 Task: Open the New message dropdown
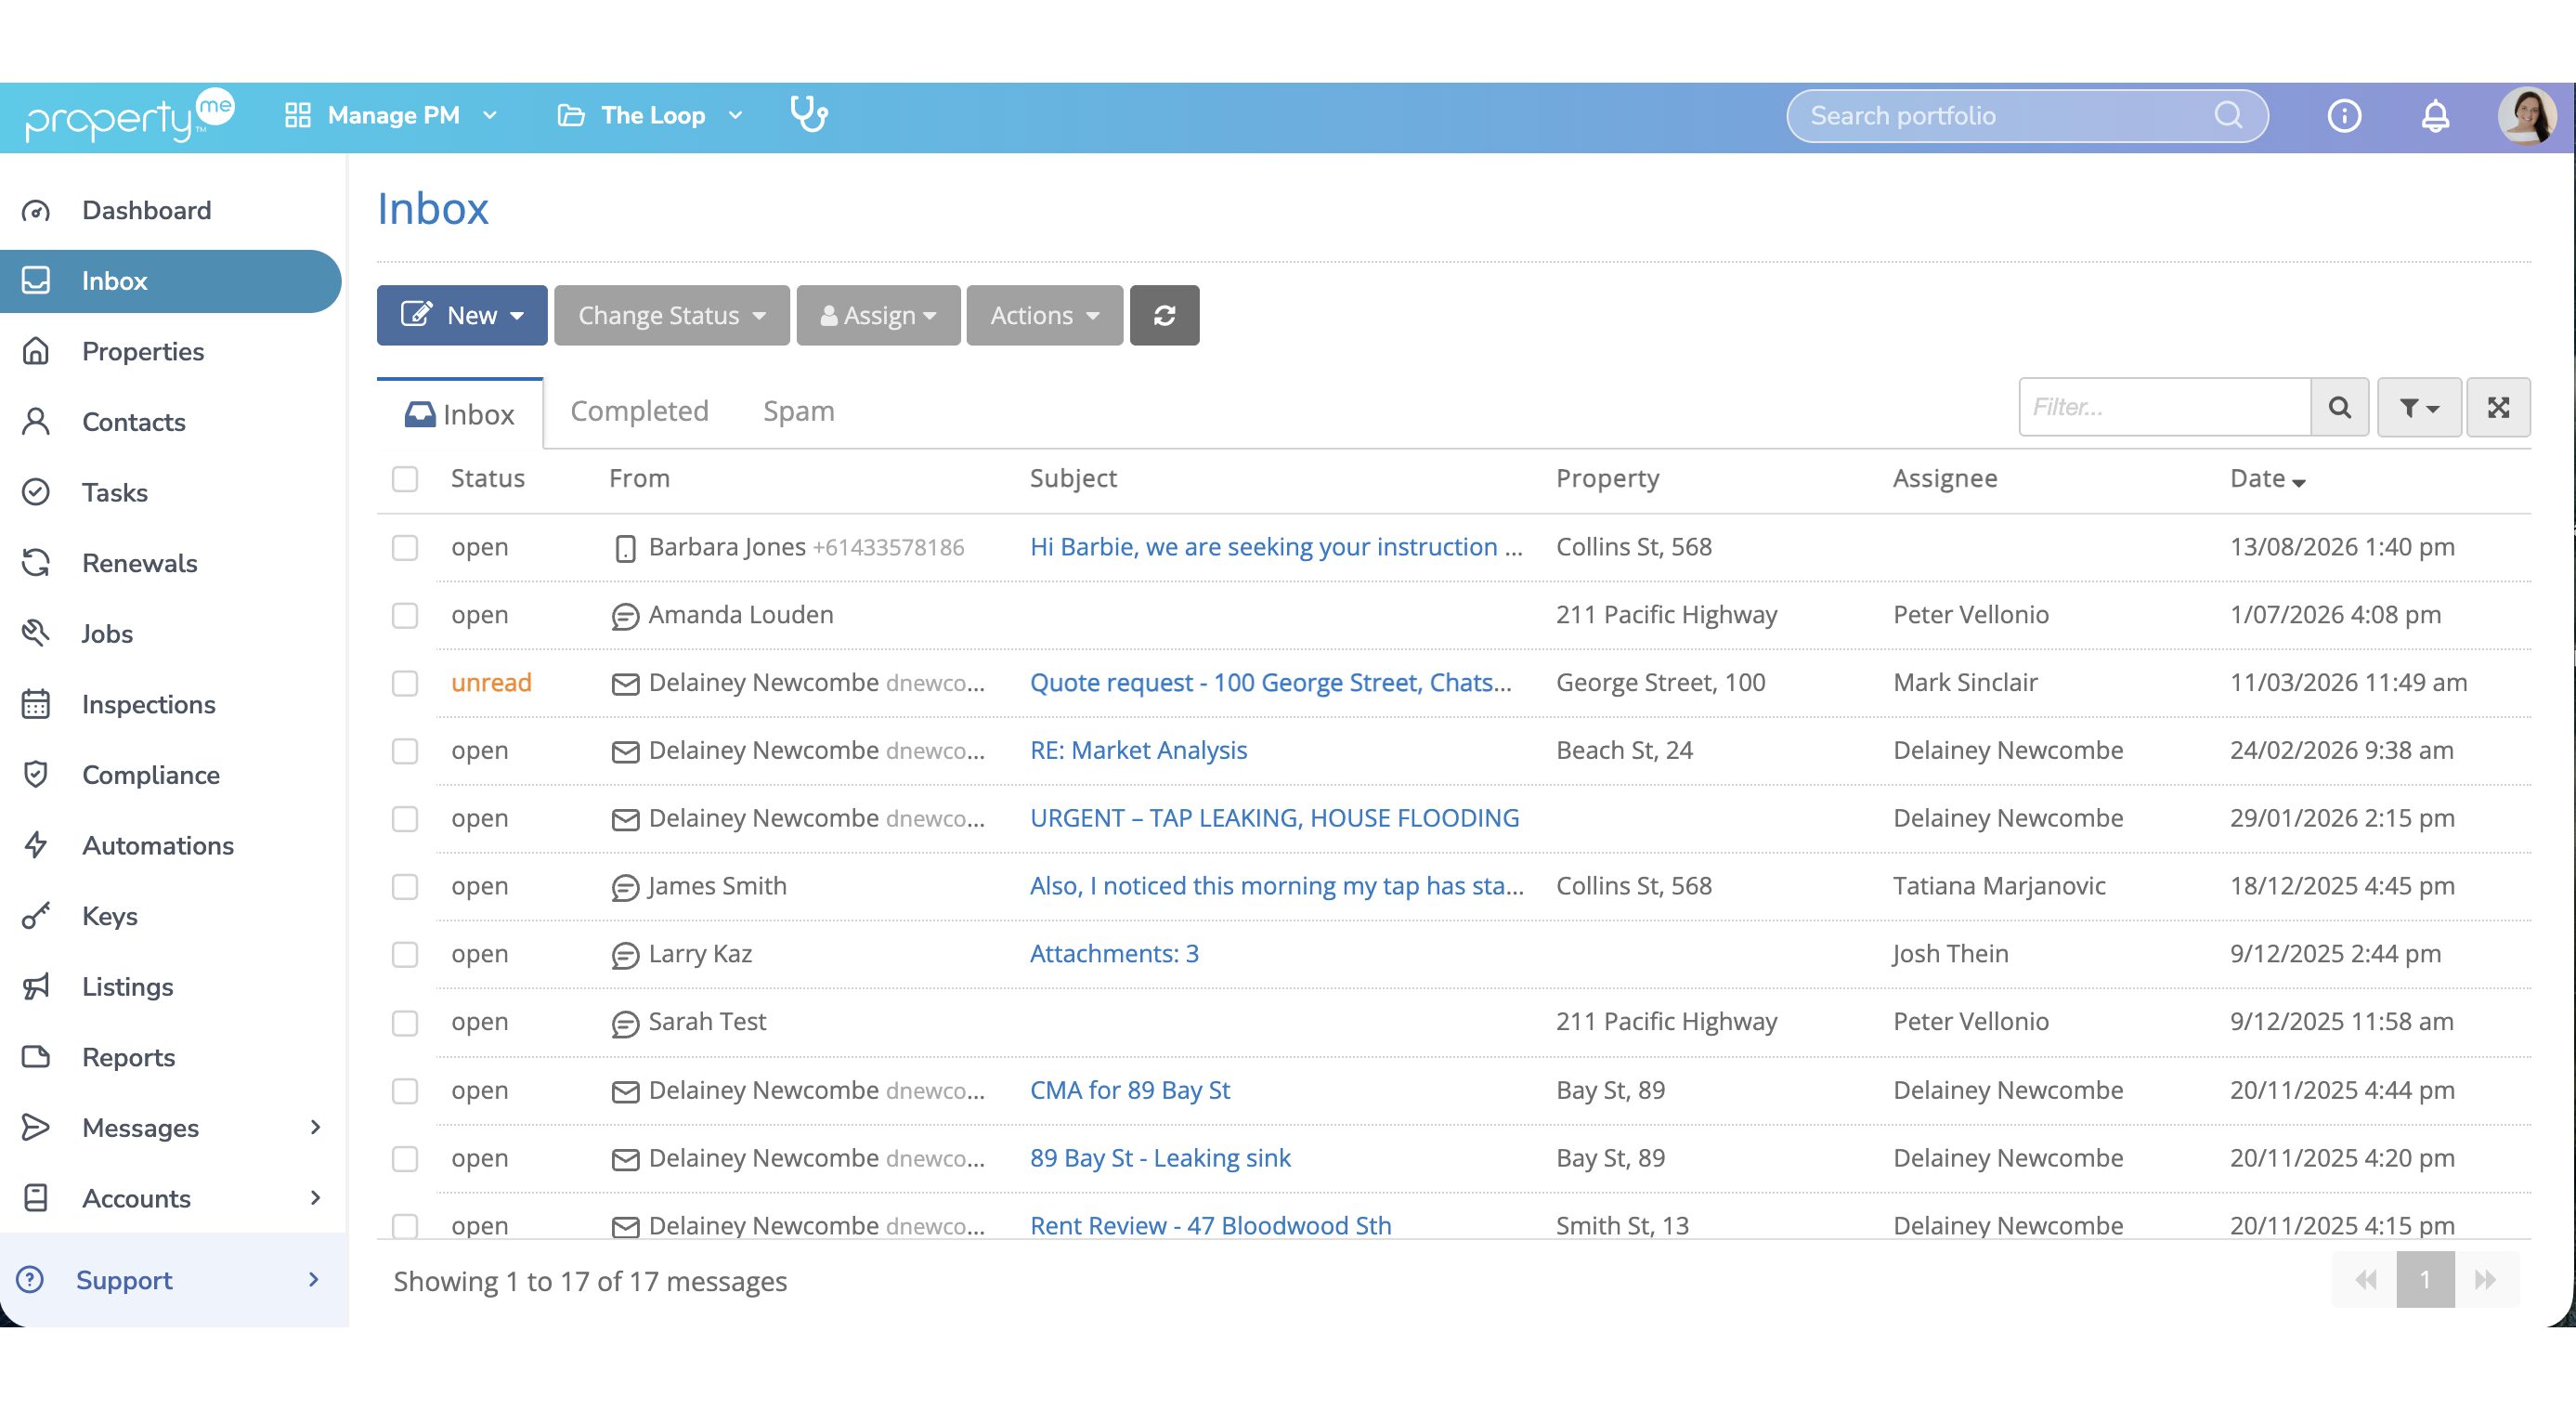coord(462,315)
